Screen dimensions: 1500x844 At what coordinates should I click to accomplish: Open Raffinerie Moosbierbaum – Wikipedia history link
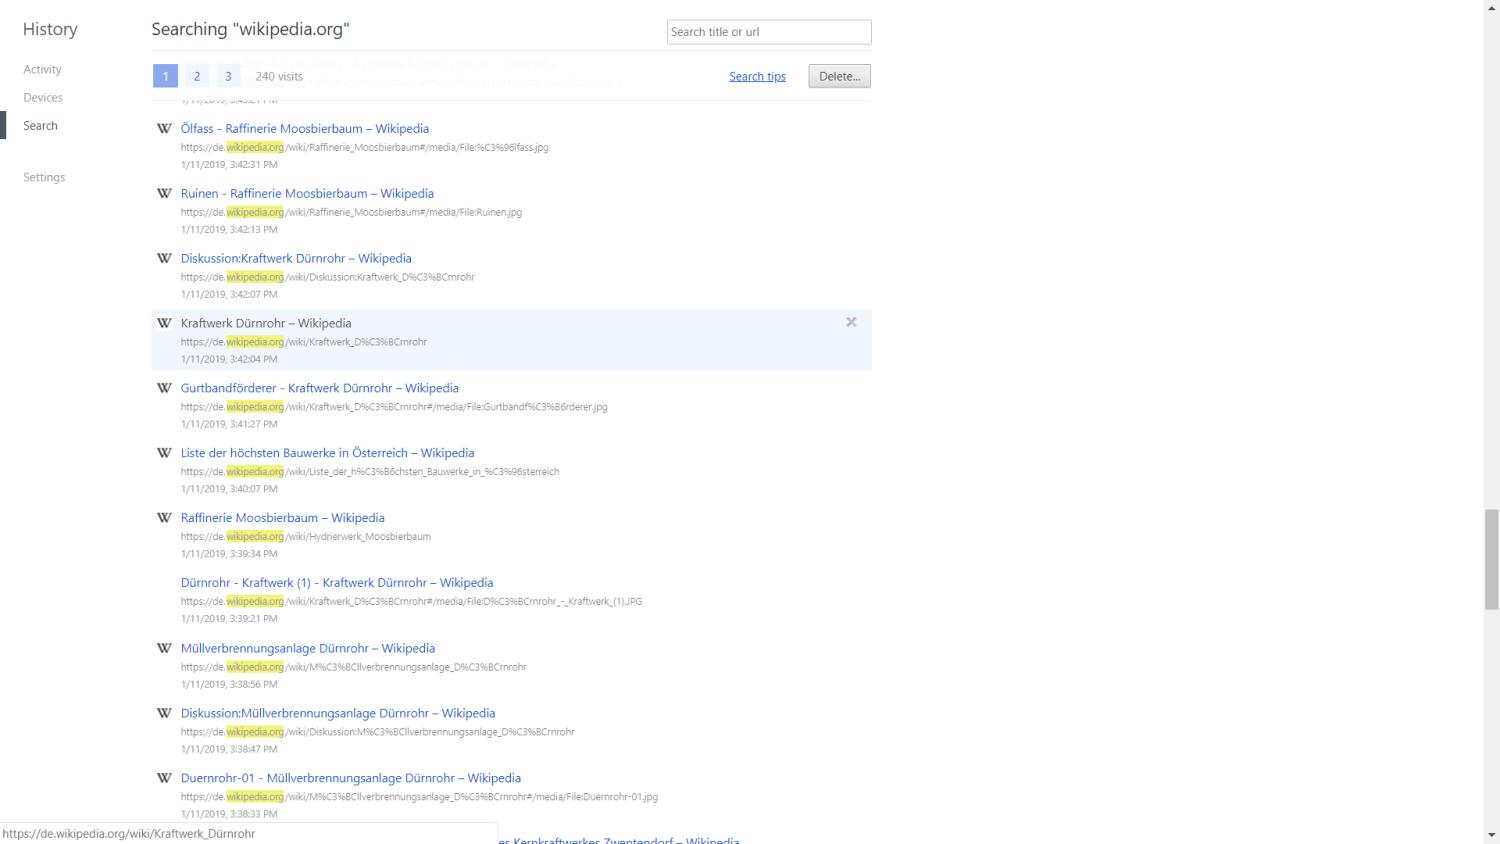[x=282, y=518]
